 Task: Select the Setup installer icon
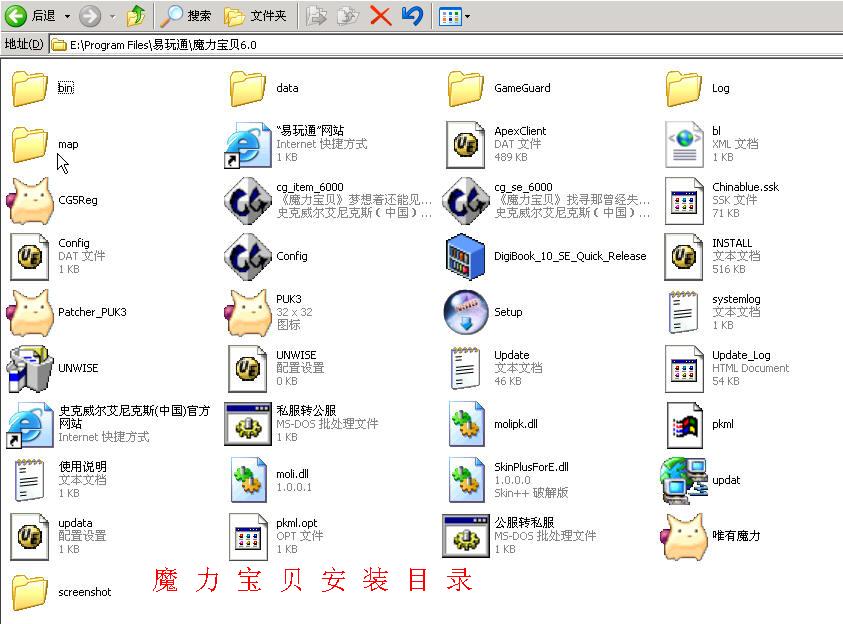(x=483, y=312)
